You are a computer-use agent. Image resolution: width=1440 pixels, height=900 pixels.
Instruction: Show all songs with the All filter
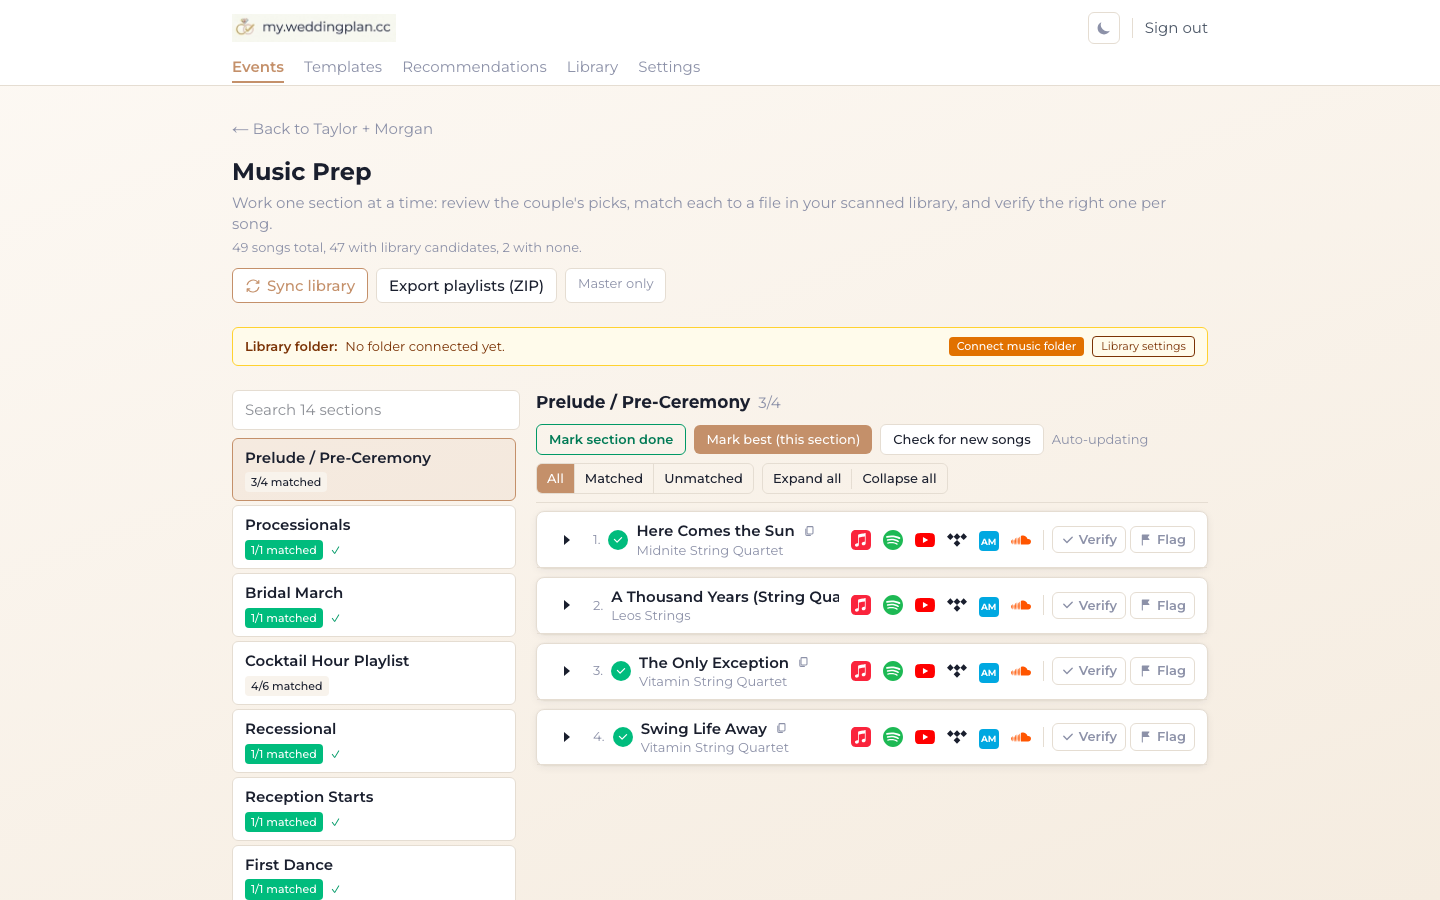(x=555, y=478)
